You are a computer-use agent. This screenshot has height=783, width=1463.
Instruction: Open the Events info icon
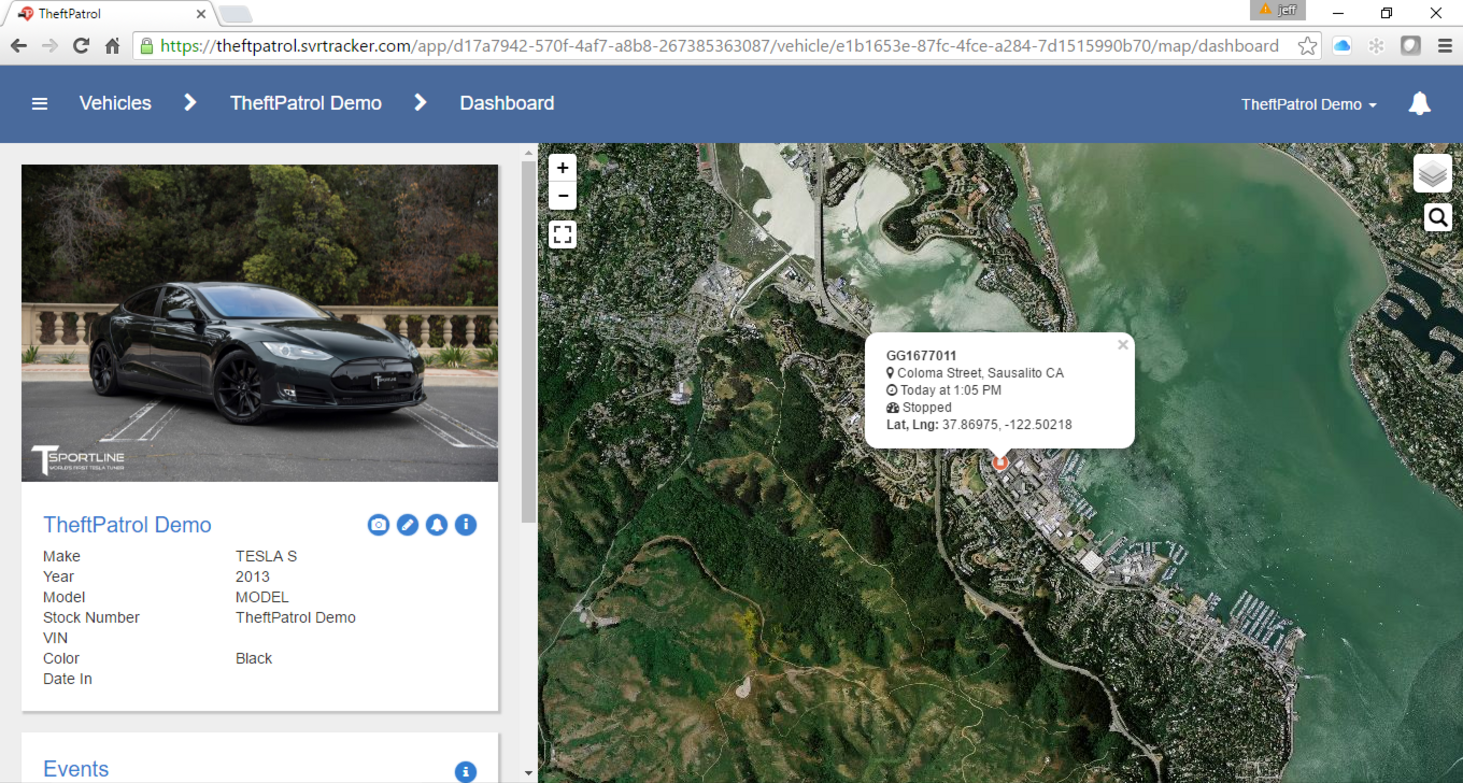[x=465, y=772]
